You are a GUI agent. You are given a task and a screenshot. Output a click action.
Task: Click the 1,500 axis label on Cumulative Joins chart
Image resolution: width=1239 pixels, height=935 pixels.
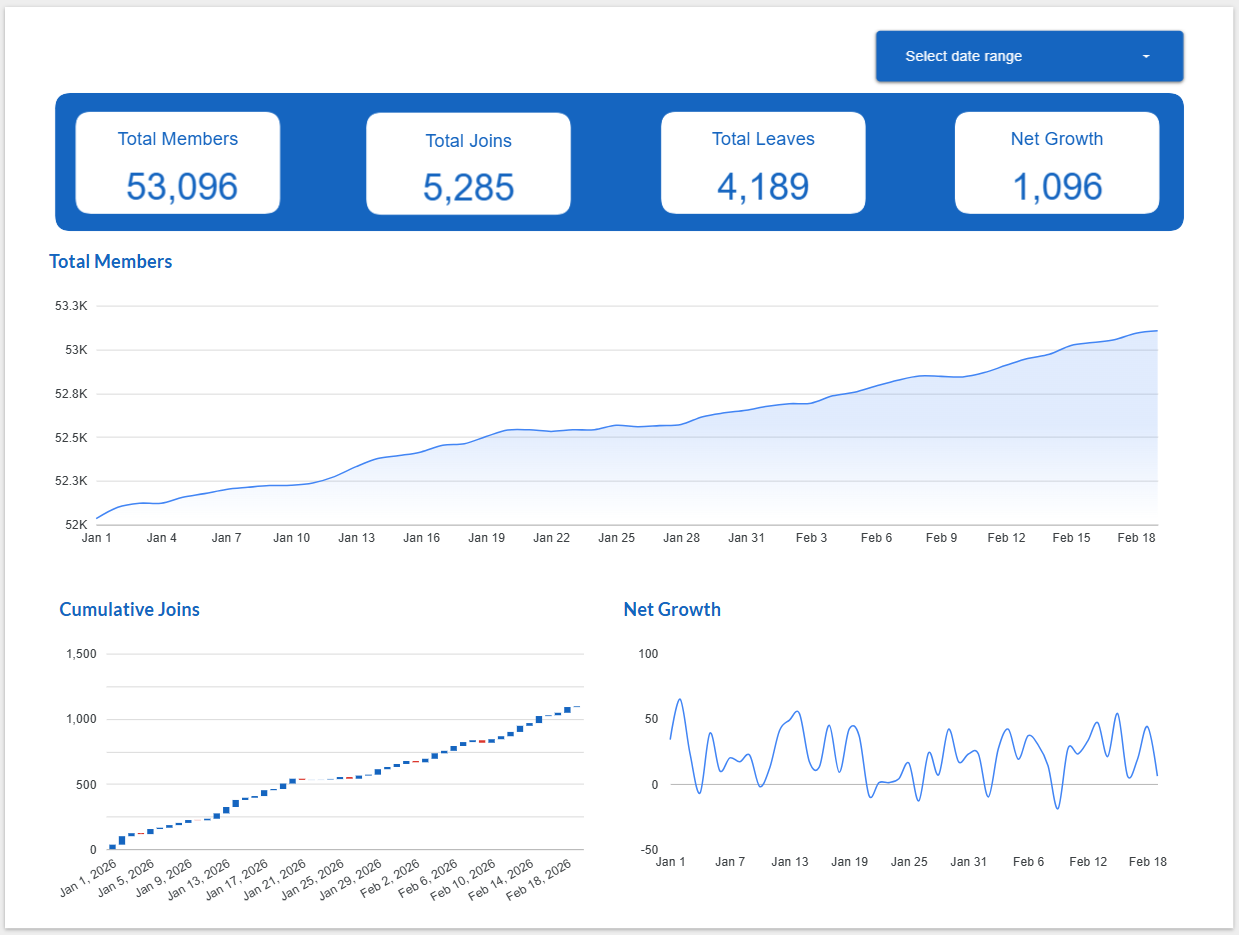(81, 654)
